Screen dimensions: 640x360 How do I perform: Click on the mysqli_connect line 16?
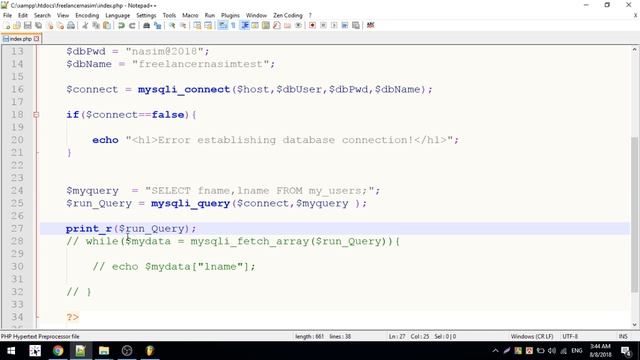[249, 89]
